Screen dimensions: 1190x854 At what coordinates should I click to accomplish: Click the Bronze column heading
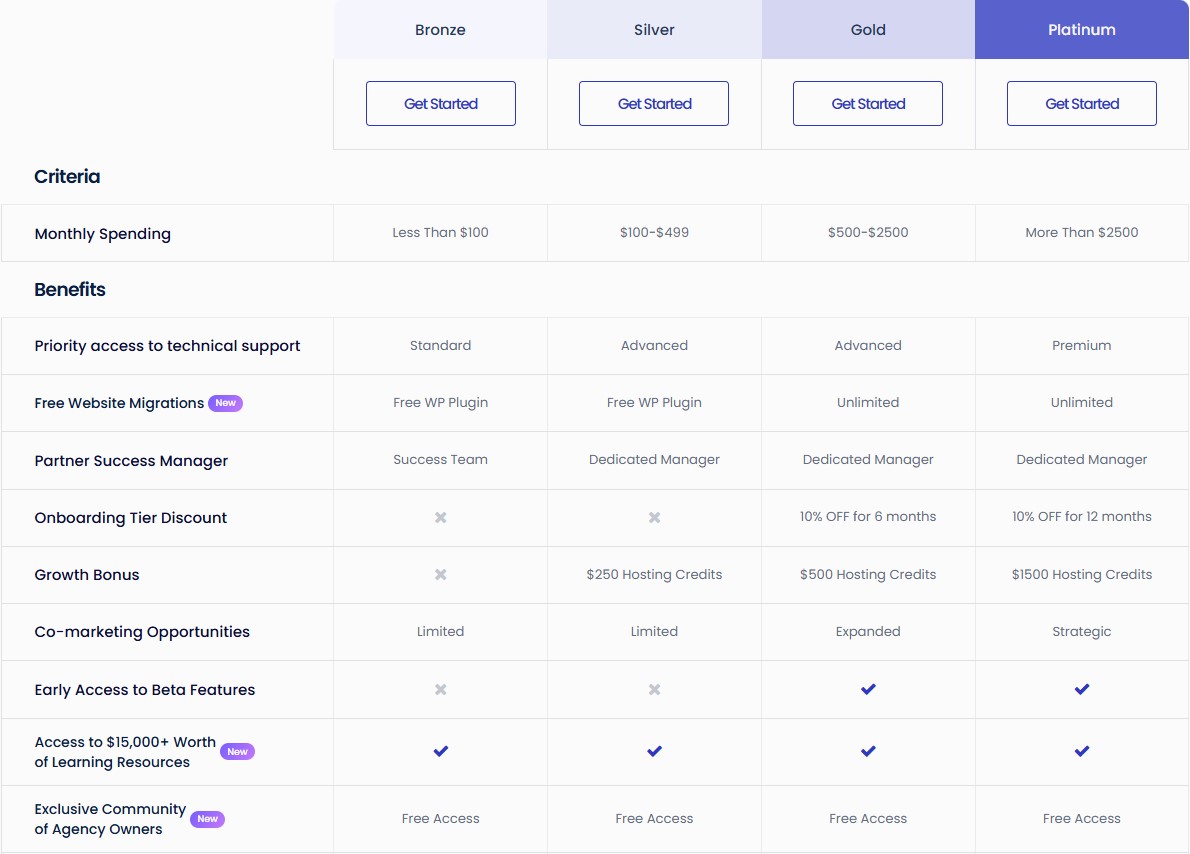[440, 29]
